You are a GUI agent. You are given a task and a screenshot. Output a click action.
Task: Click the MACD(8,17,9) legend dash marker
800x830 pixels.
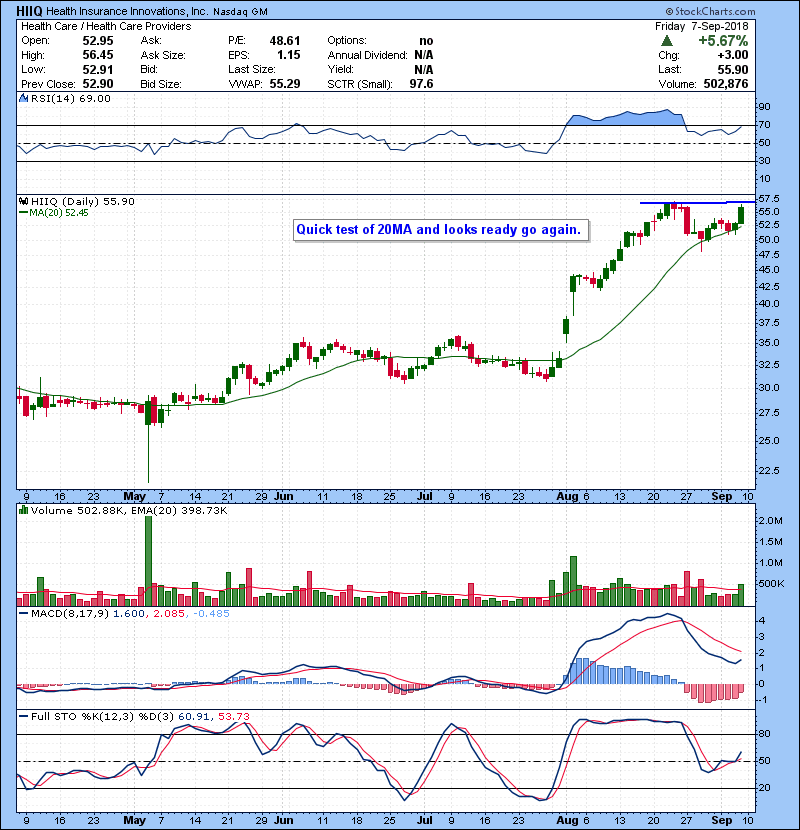(23, 614)
